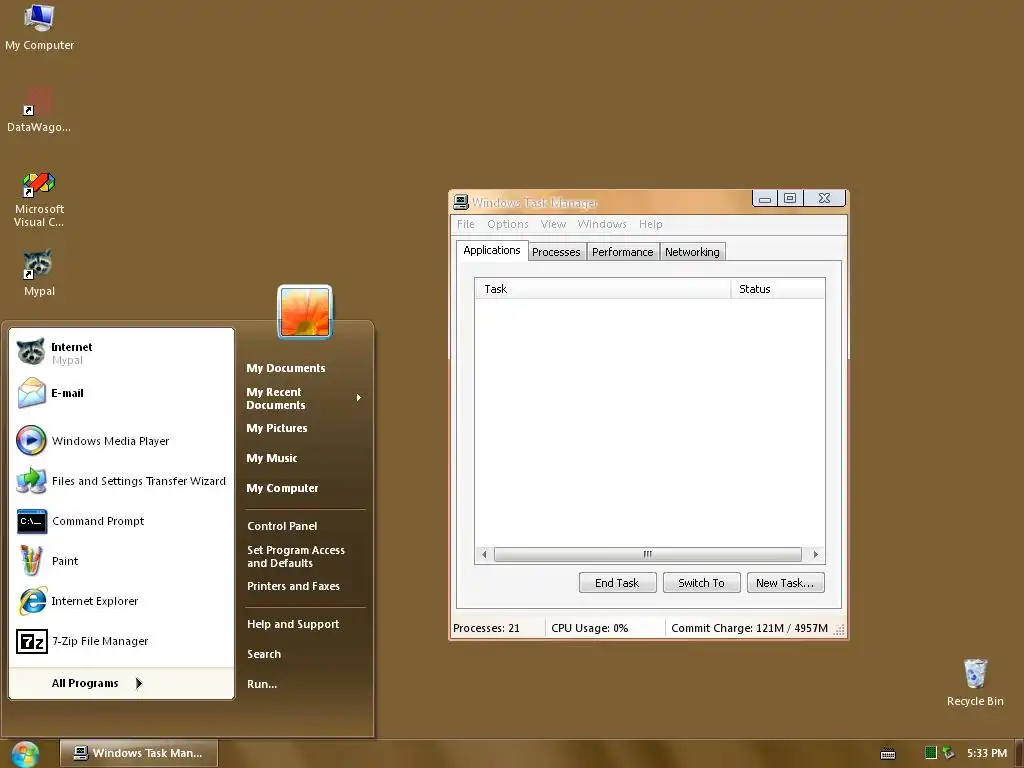1024x768 pixels.
Task: Switch to the Processes tab
Action: click(556, 252)
